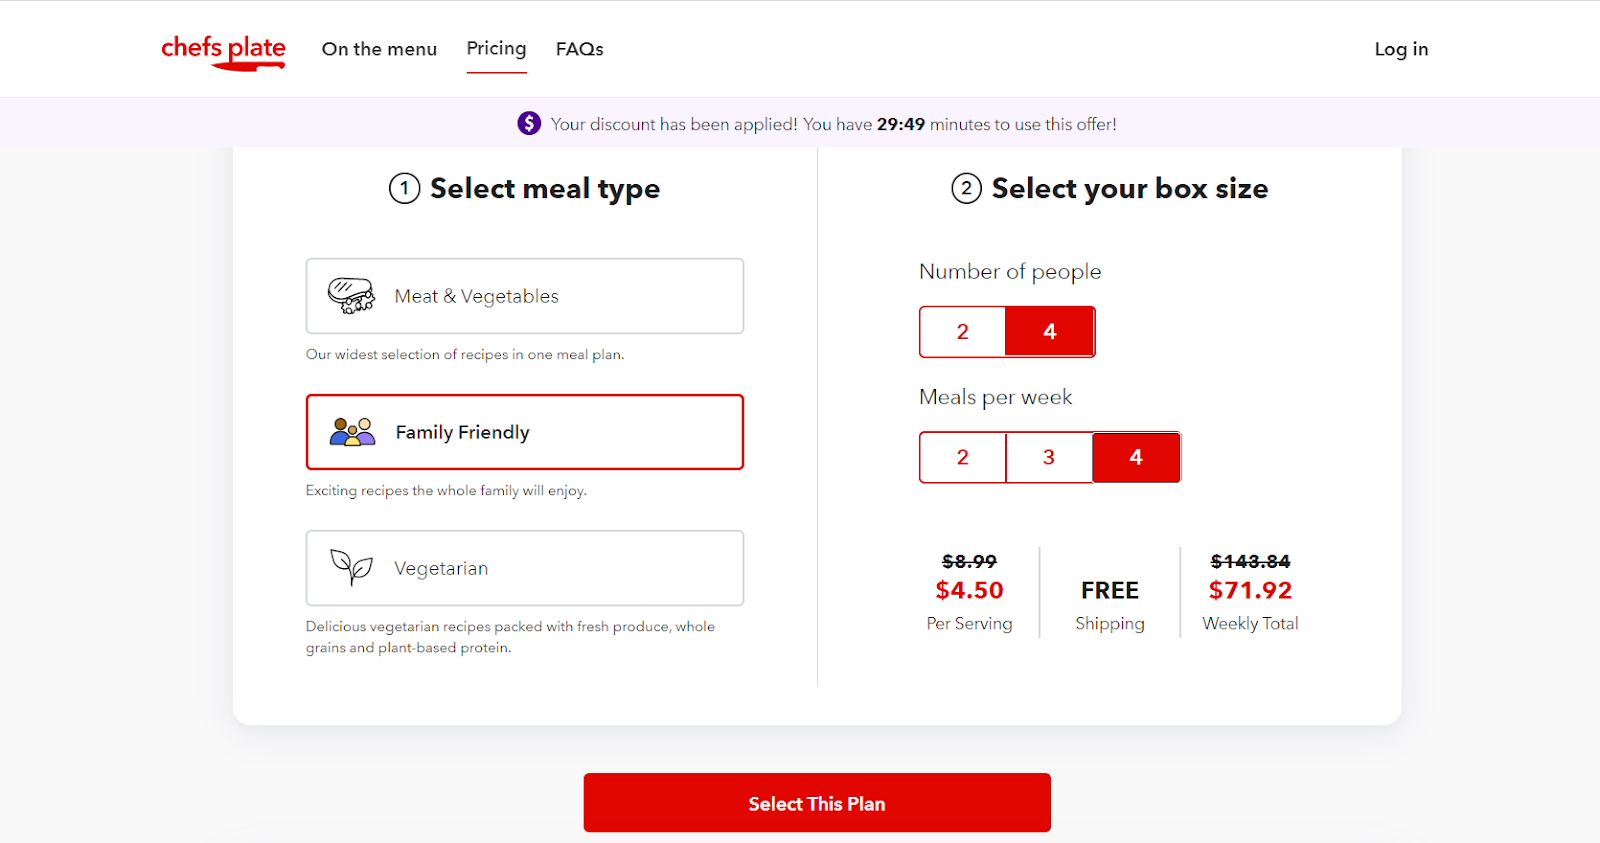Choose 4 meals per week

click(1135, 457)
